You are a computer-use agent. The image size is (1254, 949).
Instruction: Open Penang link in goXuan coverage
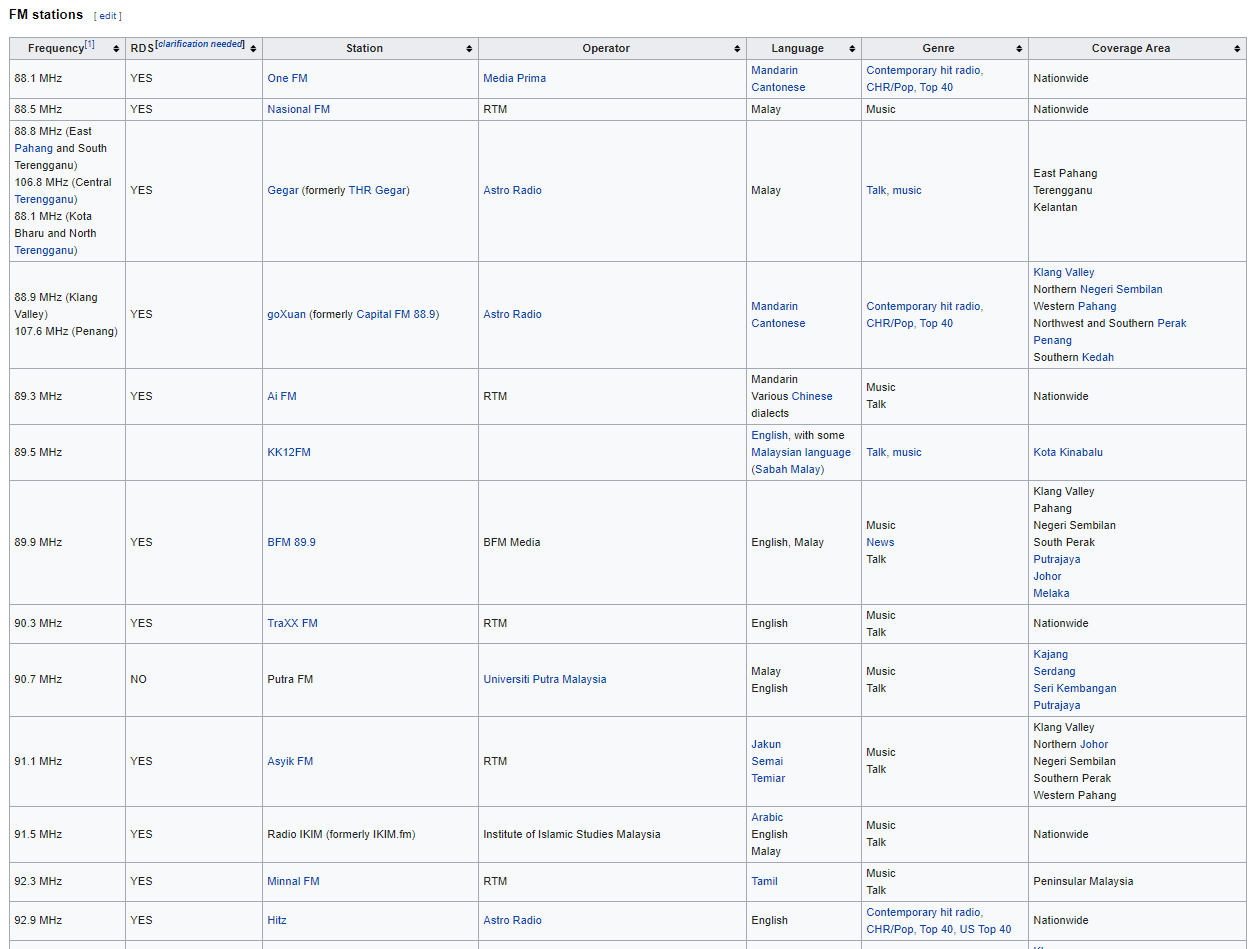1052,341
